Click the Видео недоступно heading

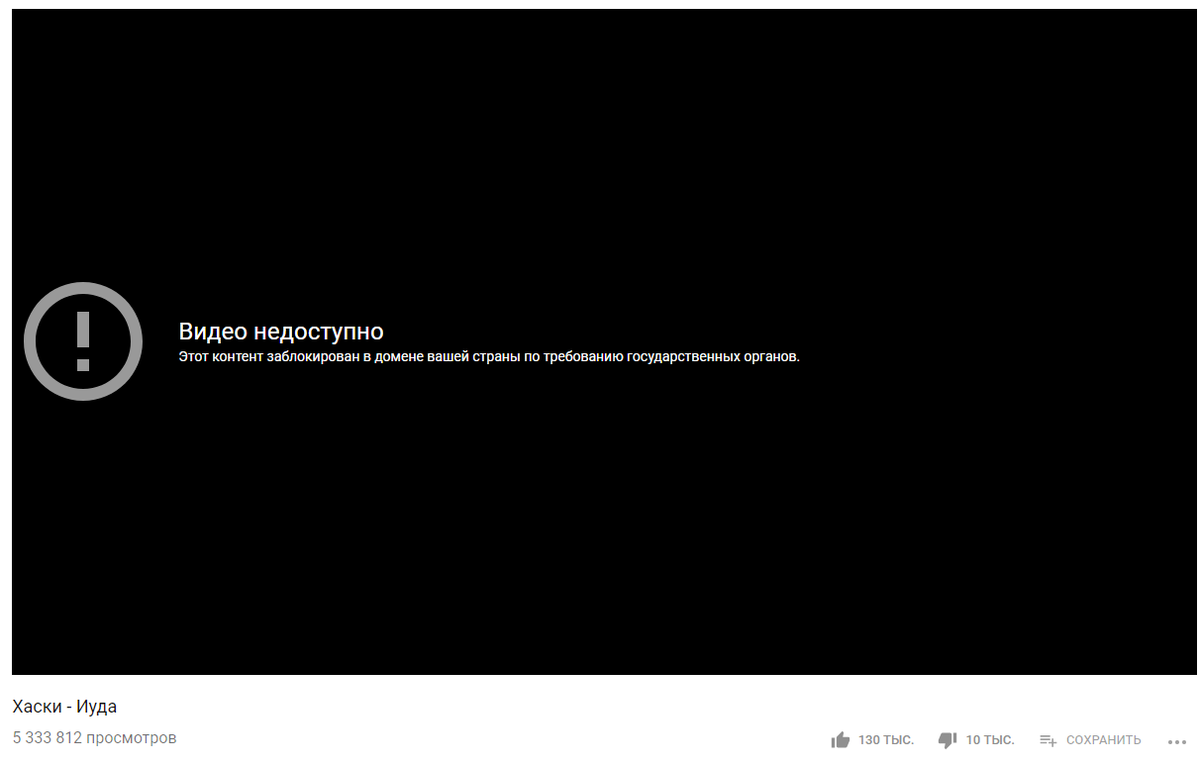click(281, 331)
